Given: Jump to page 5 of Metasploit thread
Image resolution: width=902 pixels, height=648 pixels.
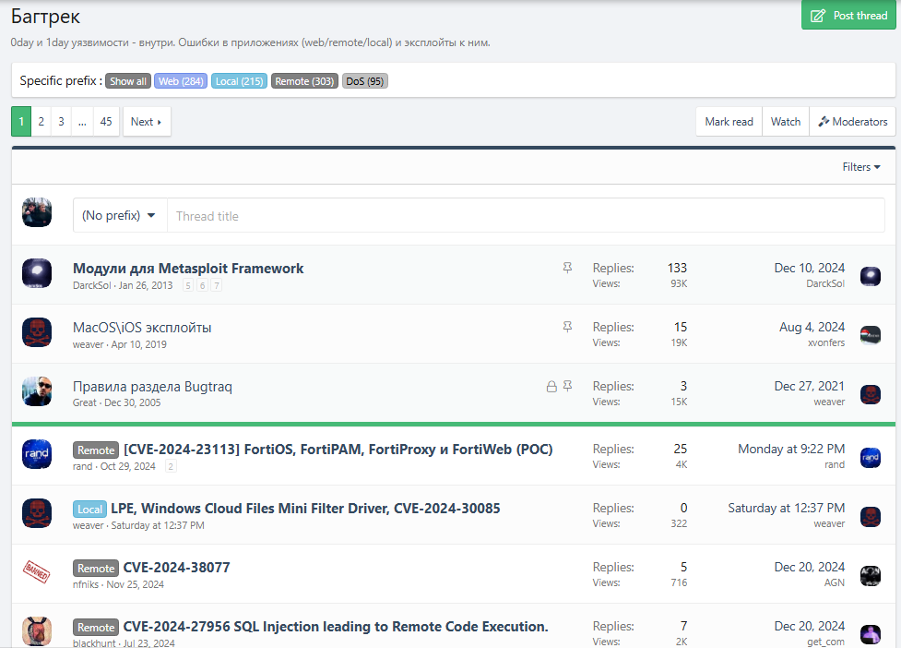Looking at the screenshot, I should coord(188,285).
